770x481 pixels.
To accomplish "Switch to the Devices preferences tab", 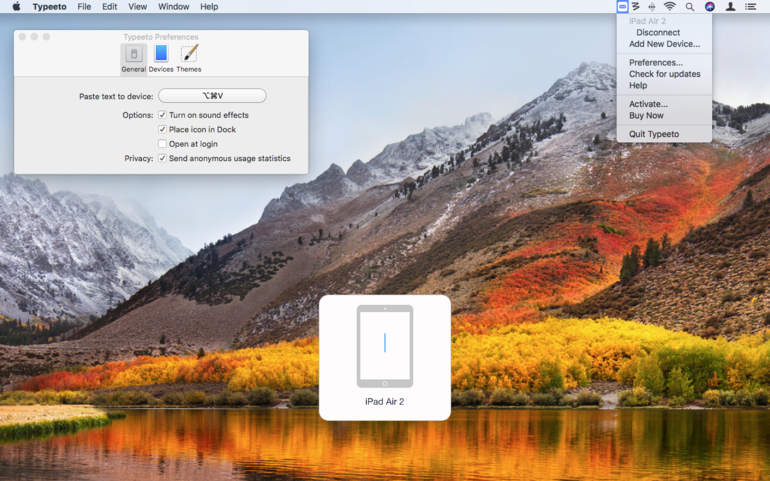I will (161, 58).
